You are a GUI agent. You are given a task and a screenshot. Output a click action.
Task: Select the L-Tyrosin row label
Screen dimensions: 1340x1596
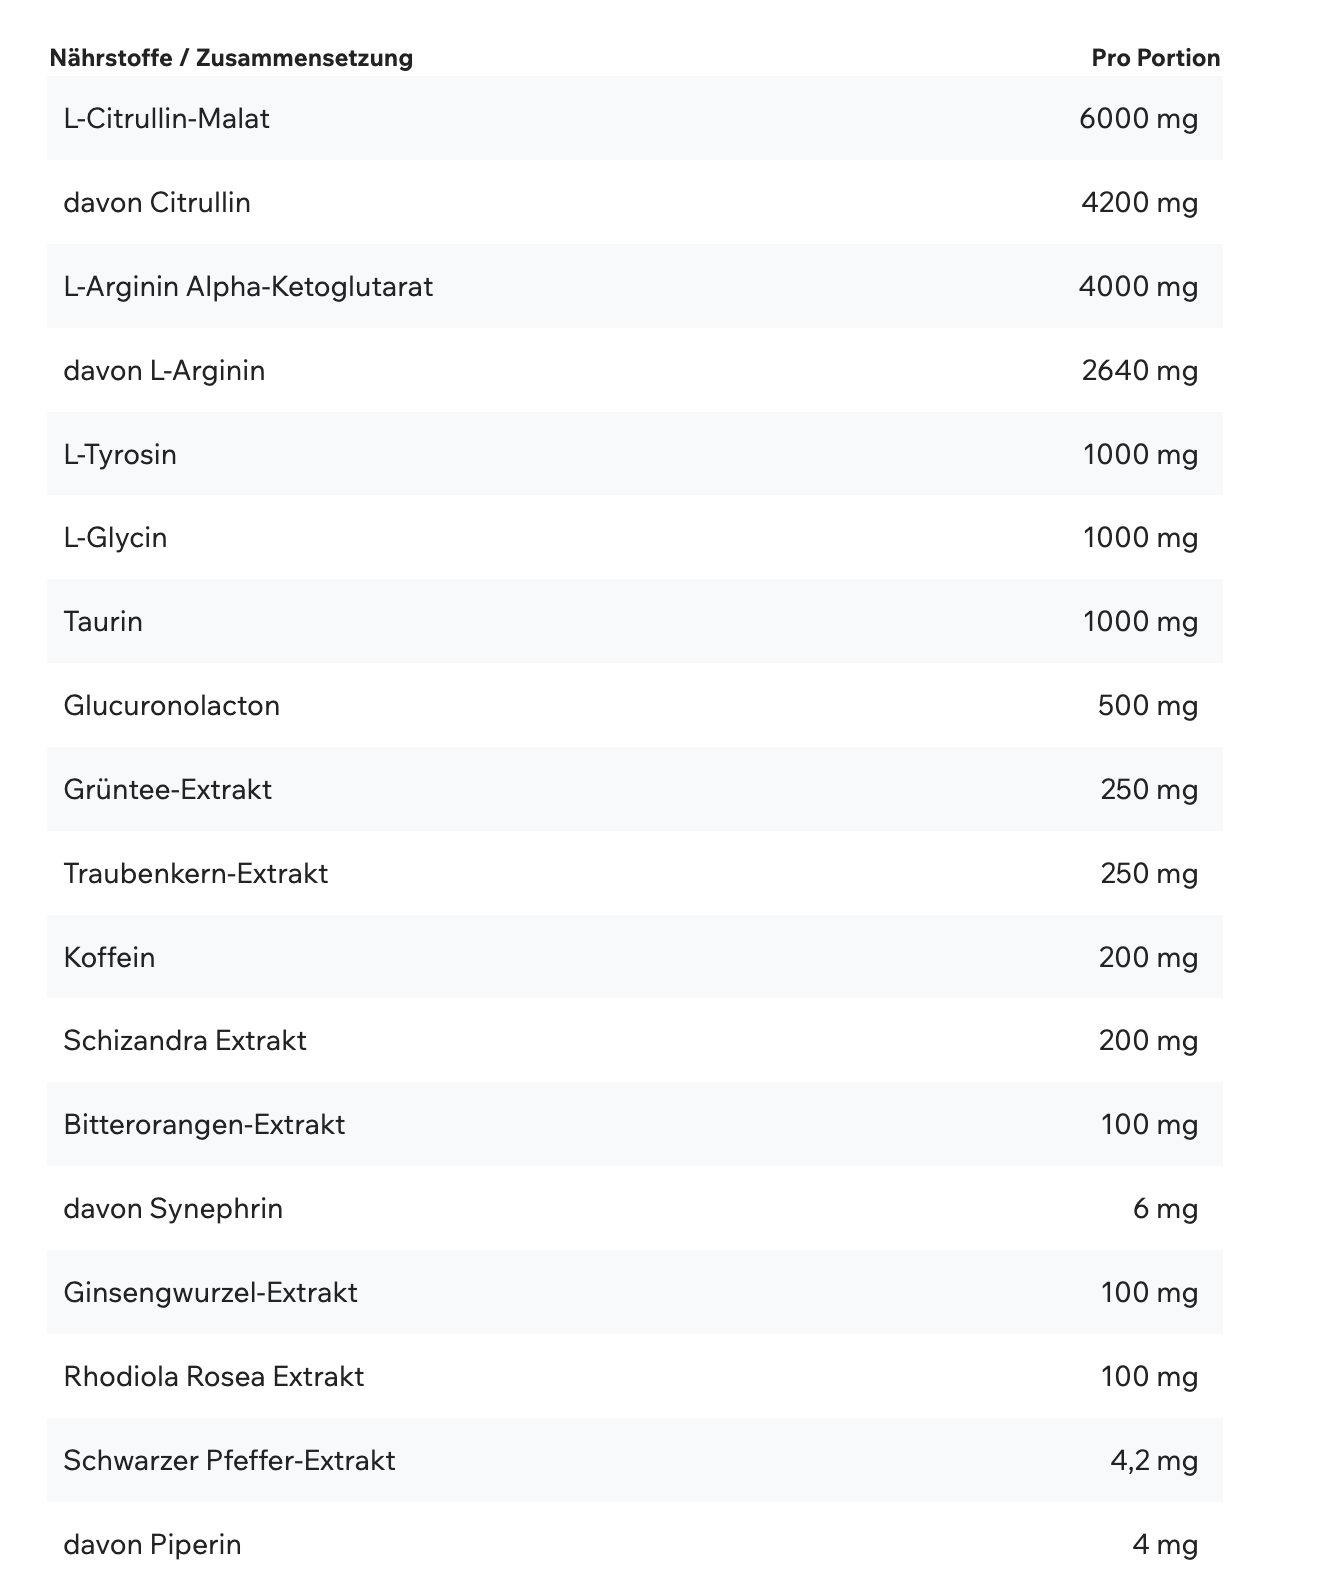120,455
